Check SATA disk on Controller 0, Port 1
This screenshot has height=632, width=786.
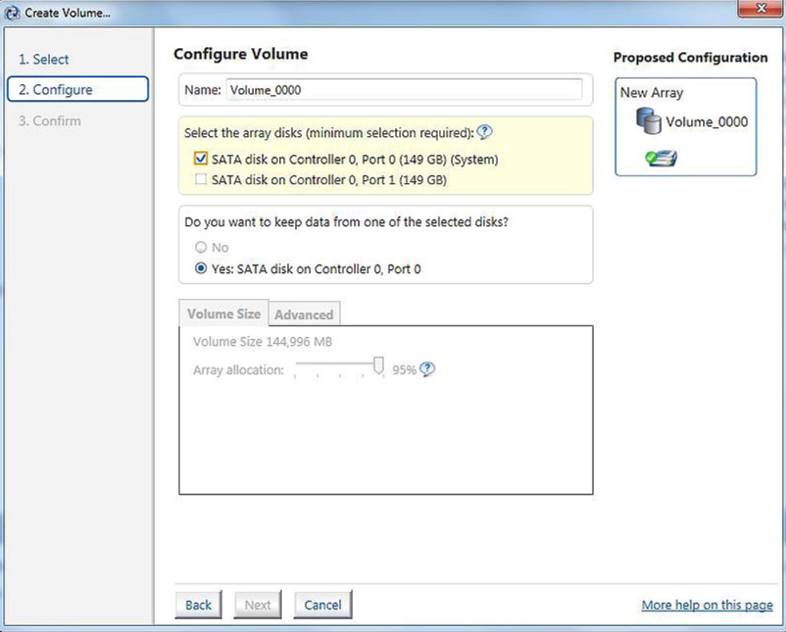pyautogui.click(x=201, y=179)
